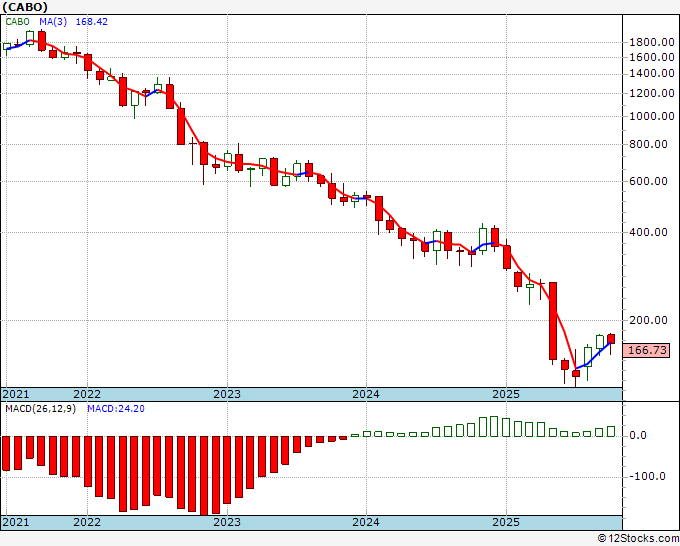Image resolution: width=680 pixels, height=546 pixels.
Task: Click the final green MACD histogram bar
Action: pyautogui.click(x=611, y=432)
